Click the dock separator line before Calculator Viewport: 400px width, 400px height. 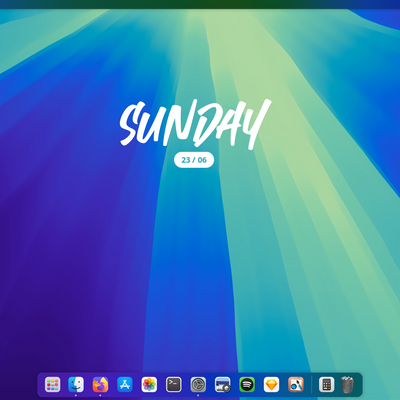point(311,385)
